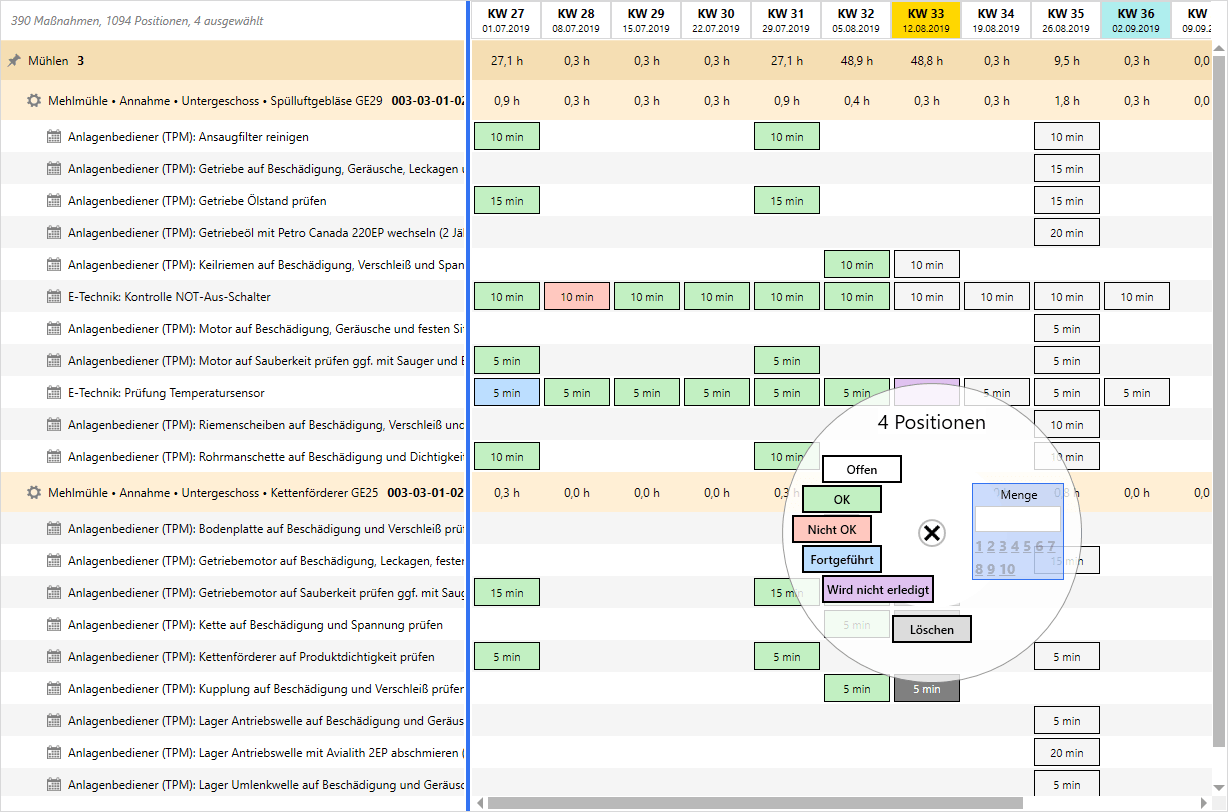
Task: Set status to Fortgeführt
Action: pos(842,559)
